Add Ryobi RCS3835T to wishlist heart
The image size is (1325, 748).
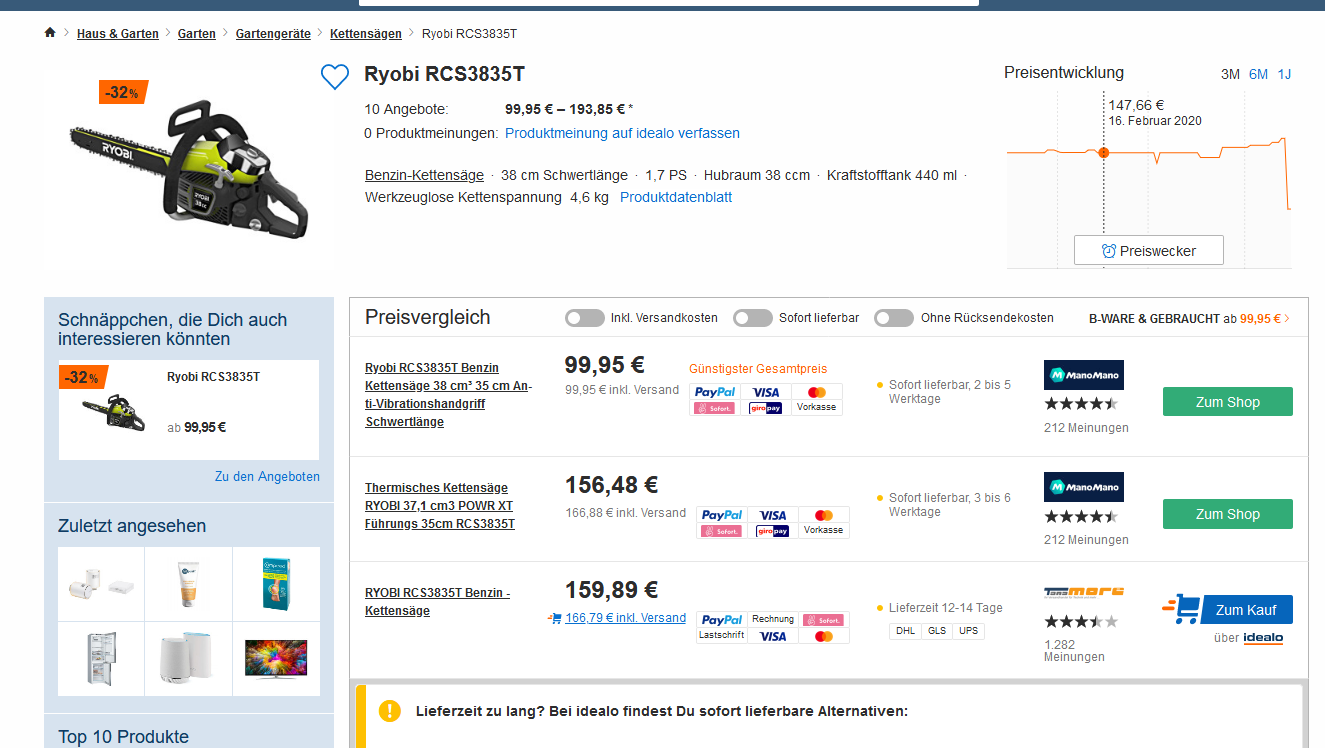coord(335,77)
